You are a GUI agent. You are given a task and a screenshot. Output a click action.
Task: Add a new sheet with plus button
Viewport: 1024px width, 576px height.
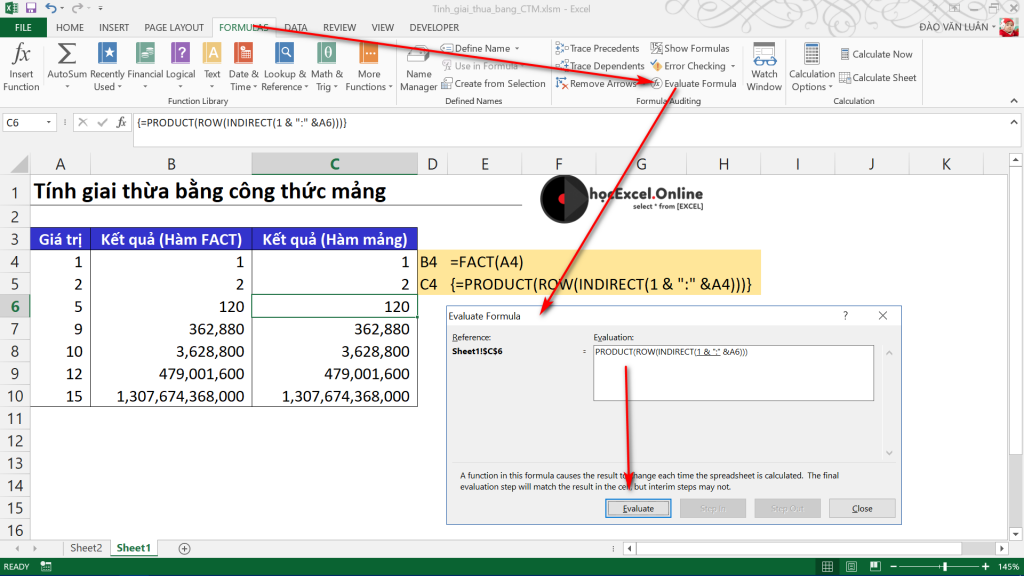pos(184,548)
